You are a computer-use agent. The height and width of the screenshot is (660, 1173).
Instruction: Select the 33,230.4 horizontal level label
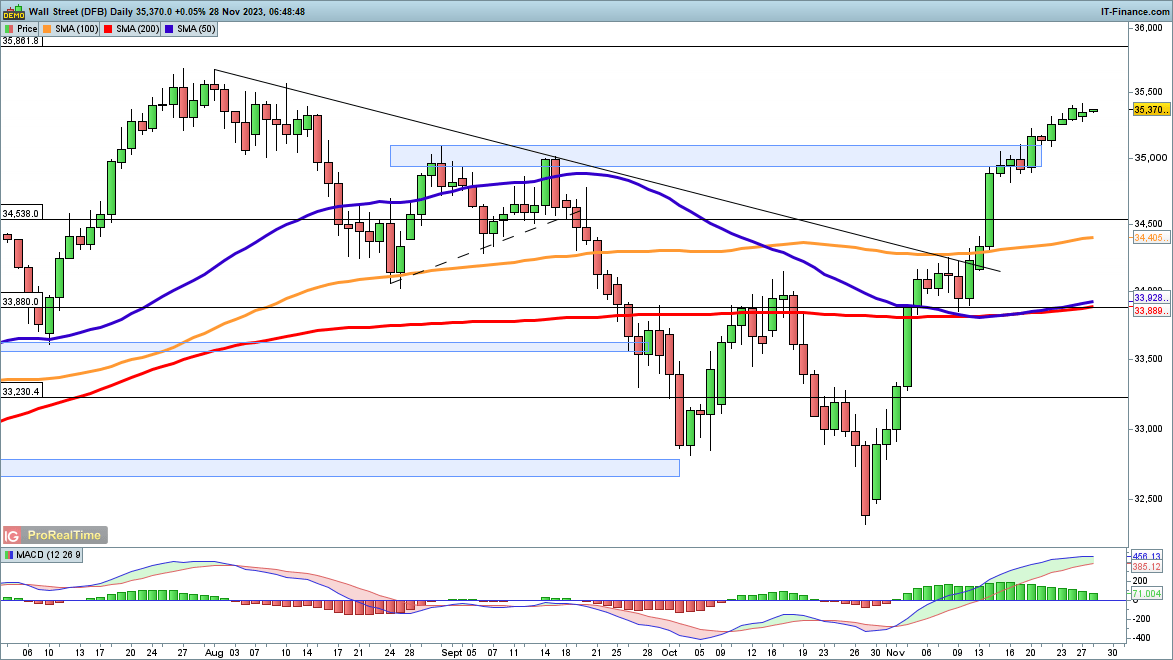click(21, 392)
